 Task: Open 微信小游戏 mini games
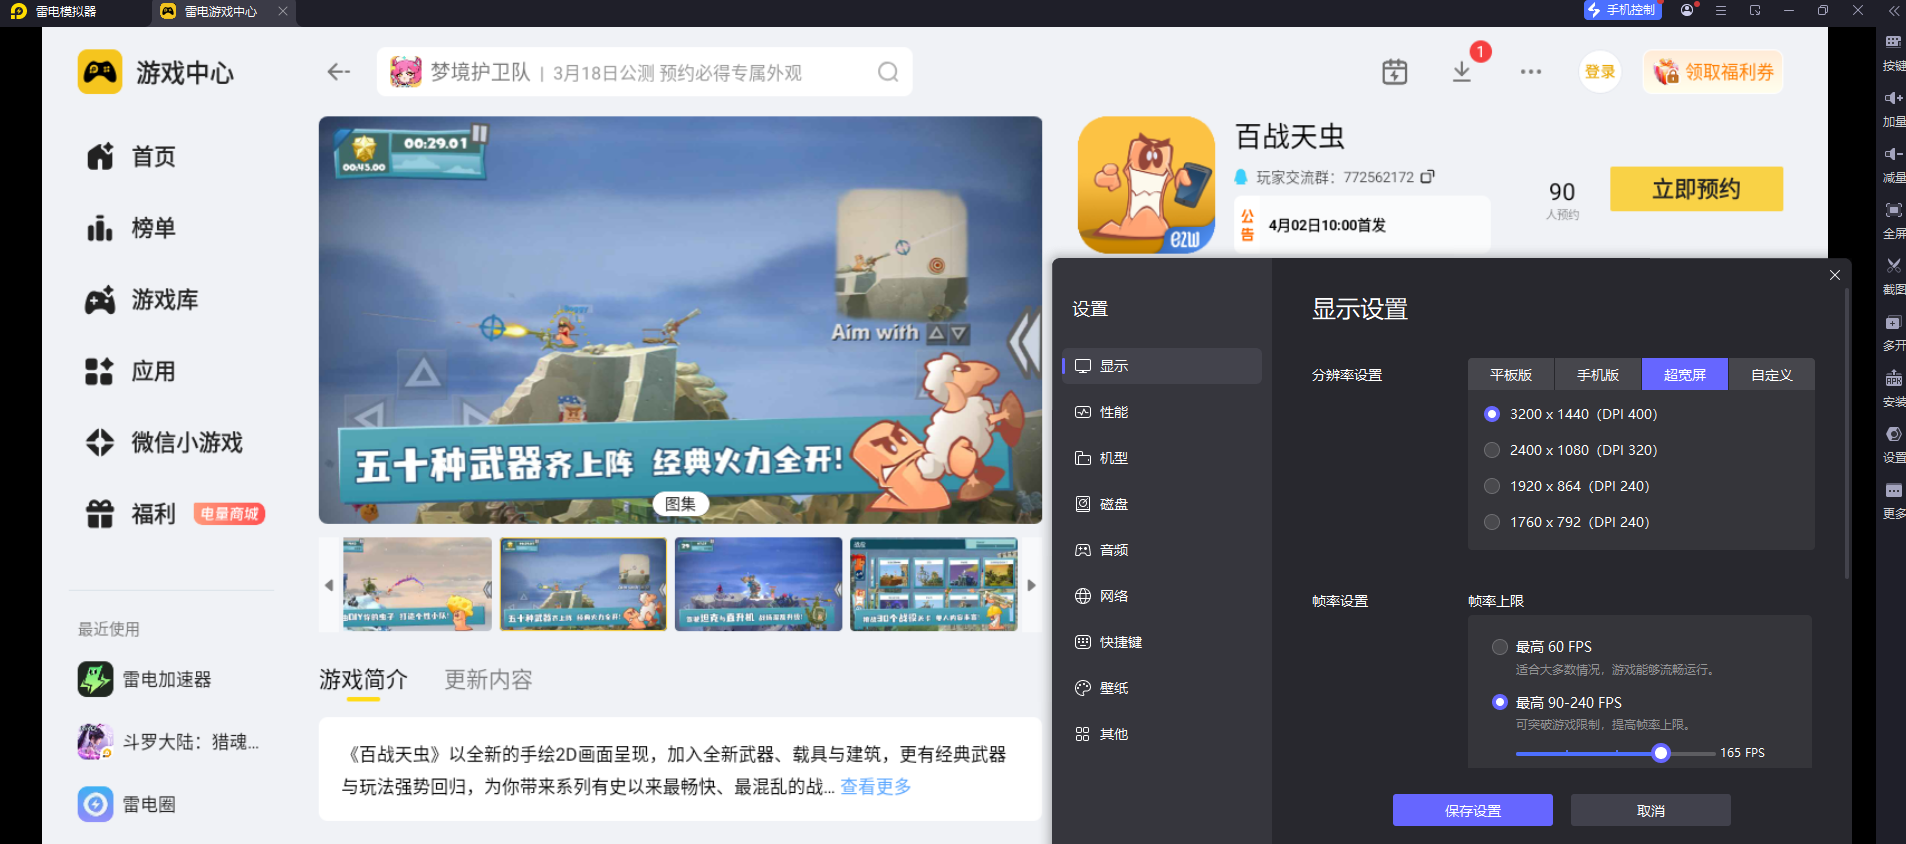click(165, 442)
